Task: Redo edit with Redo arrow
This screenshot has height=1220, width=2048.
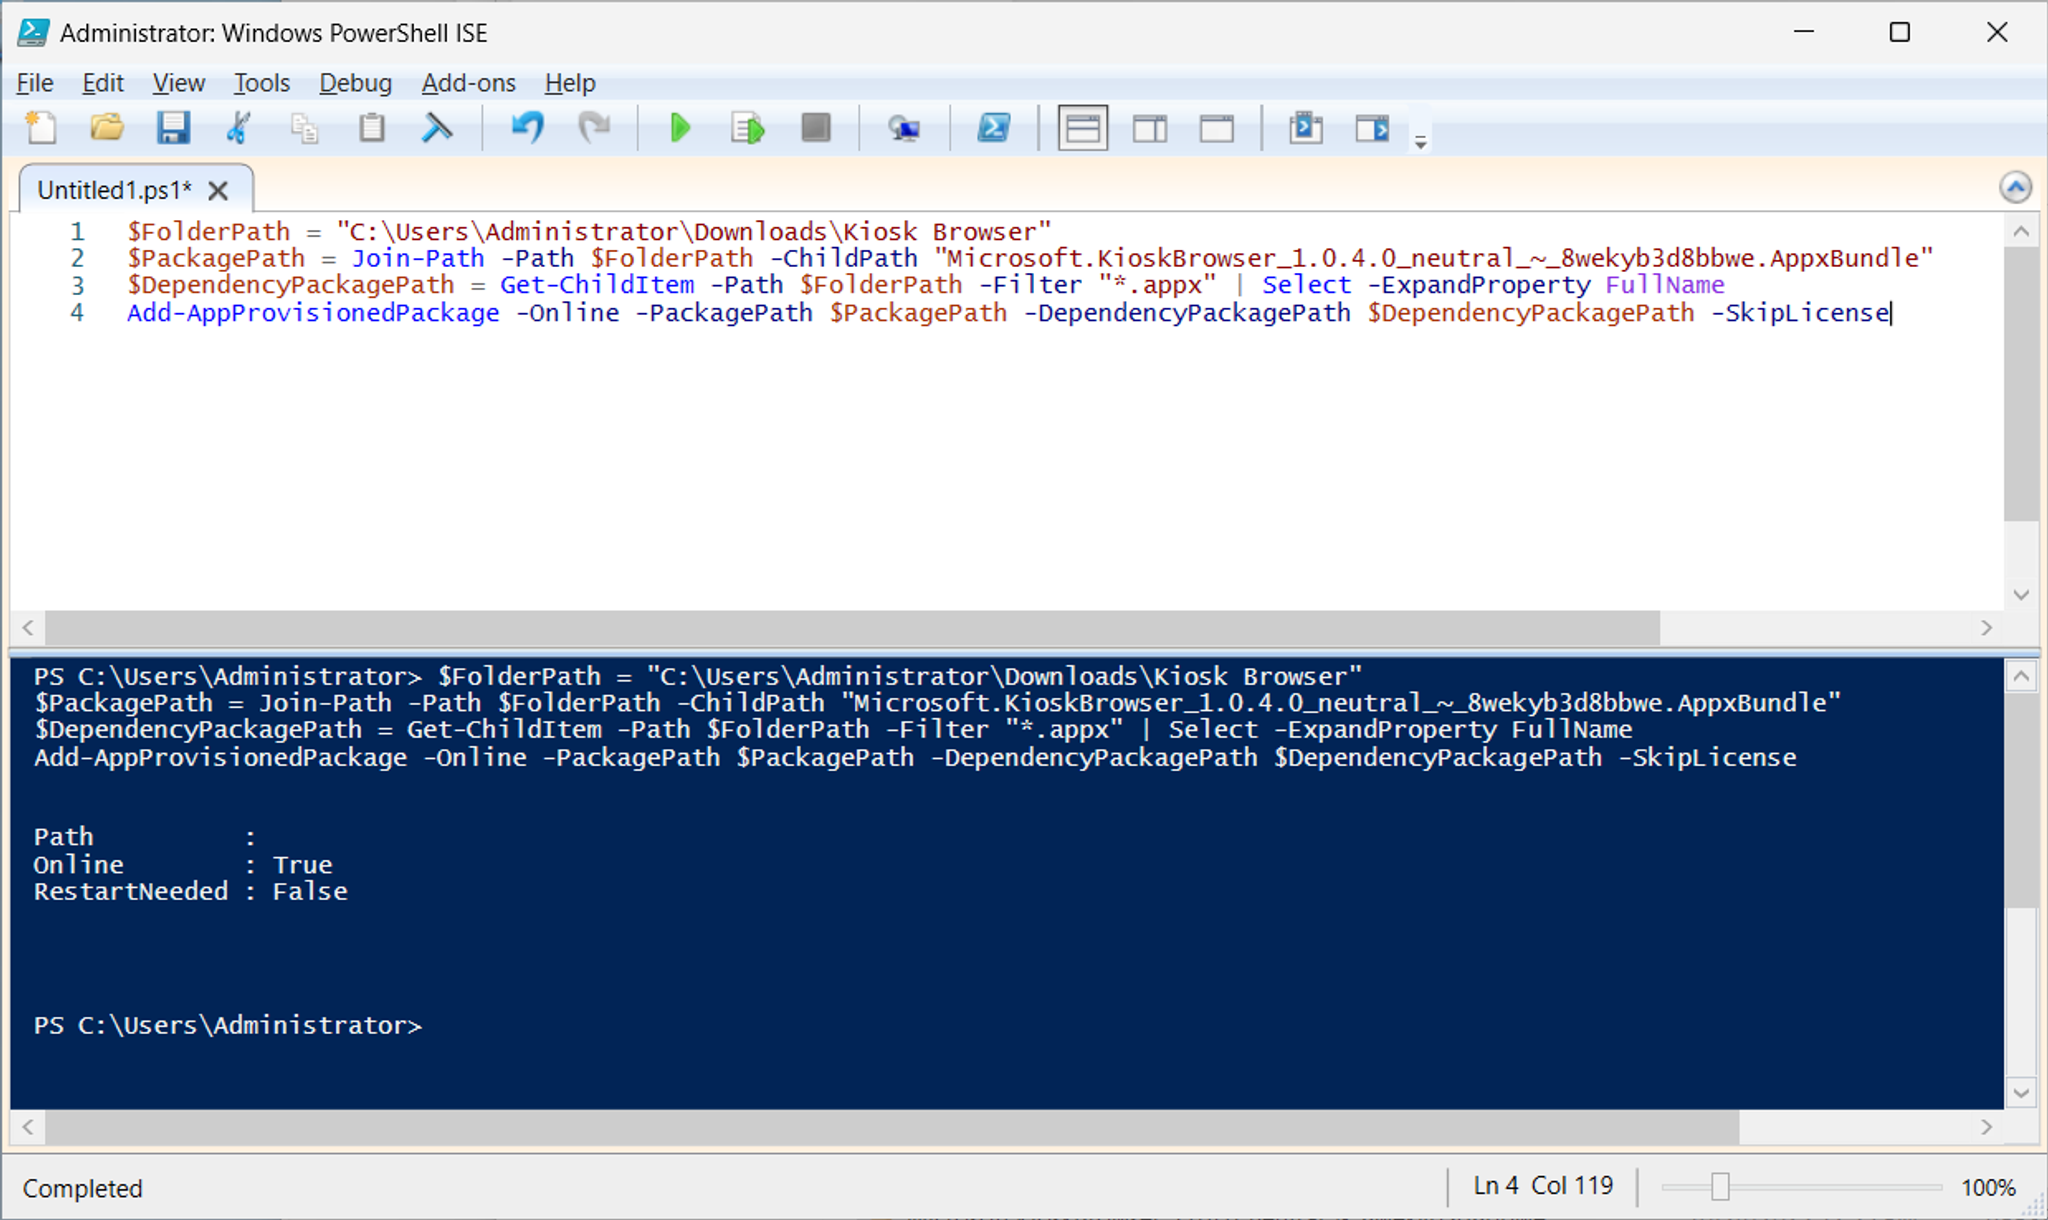Action: [594, 128]
